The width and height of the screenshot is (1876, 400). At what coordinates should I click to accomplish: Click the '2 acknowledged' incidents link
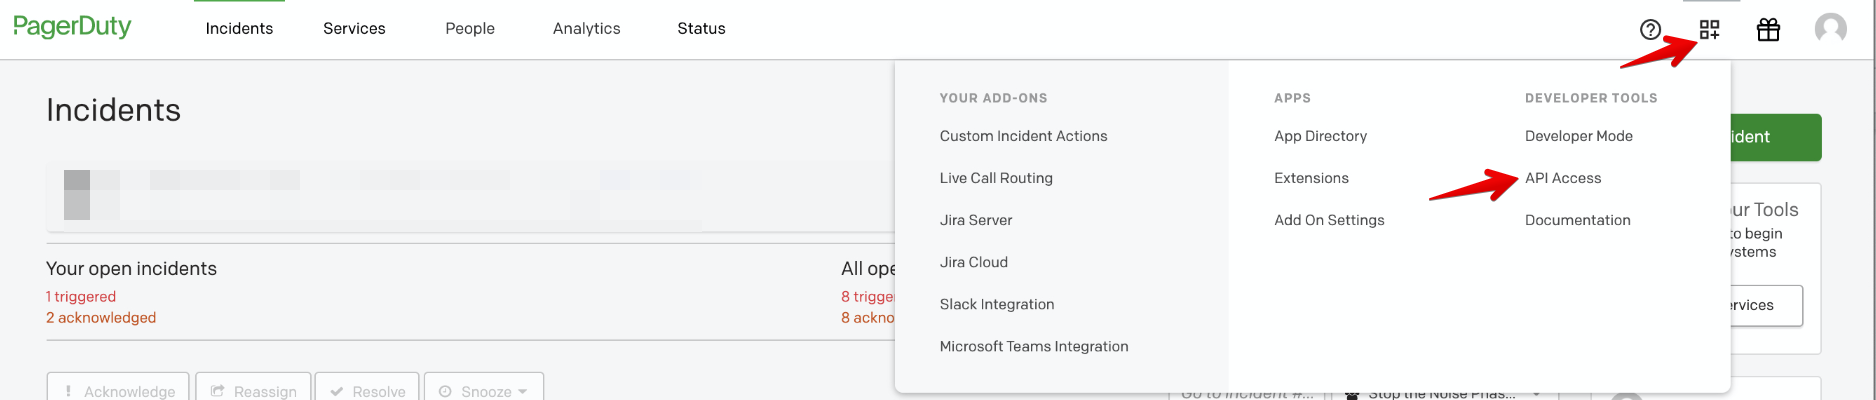pyautogui.click(x=101, y=318)
